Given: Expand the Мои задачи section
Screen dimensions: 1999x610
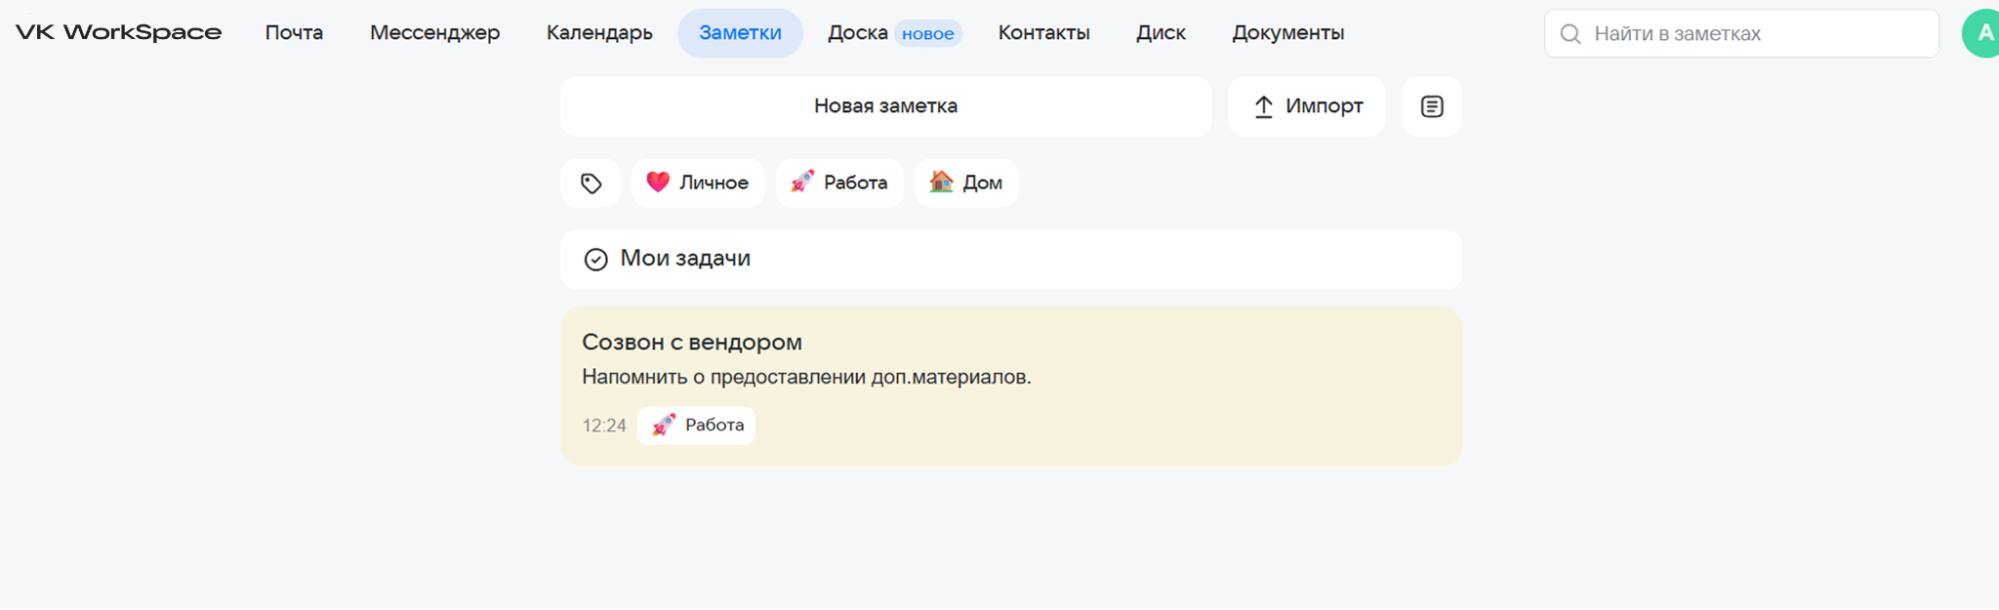Looking at the screenshot, I should [x=1010, y=259].
